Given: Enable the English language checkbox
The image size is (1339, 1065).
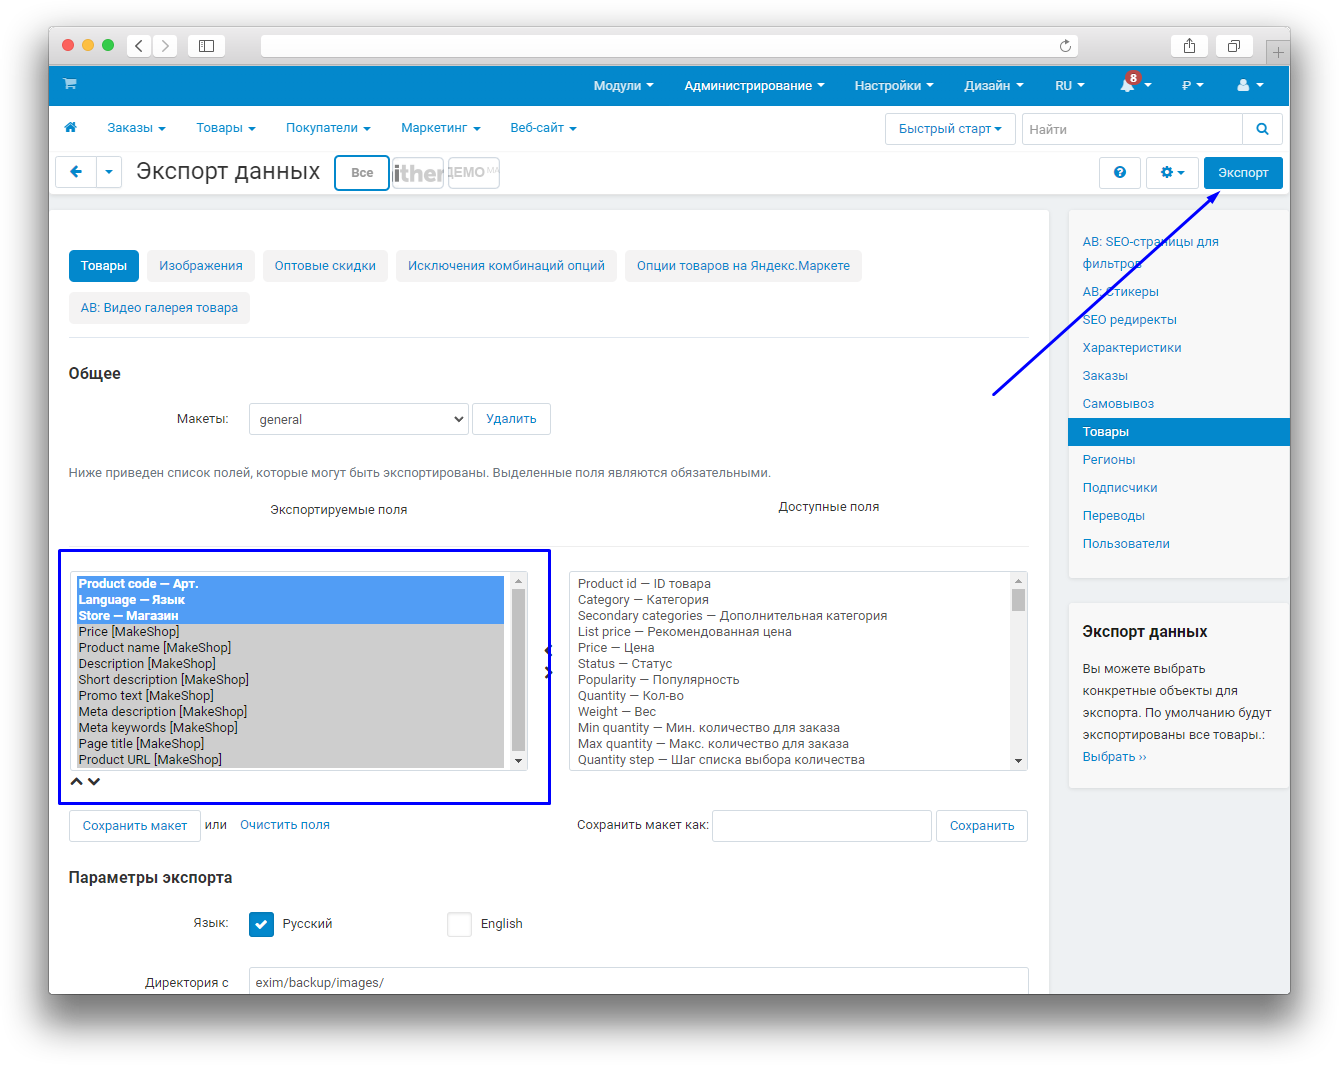Looking at the screenshot, I should coord(459,924).
